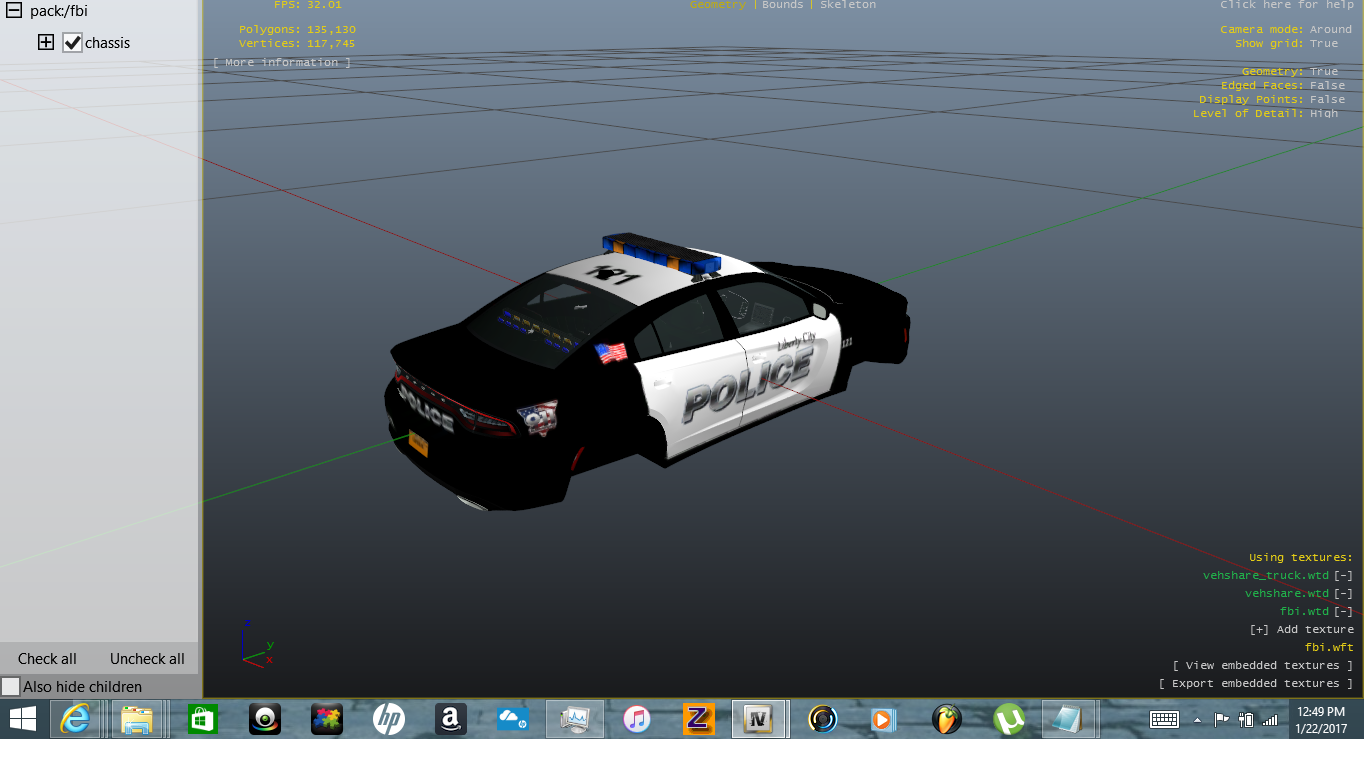This screenshot has height=768, width=1366.
Task: Toggle the Edged Faces setting
Action: tap(1327, 86)
